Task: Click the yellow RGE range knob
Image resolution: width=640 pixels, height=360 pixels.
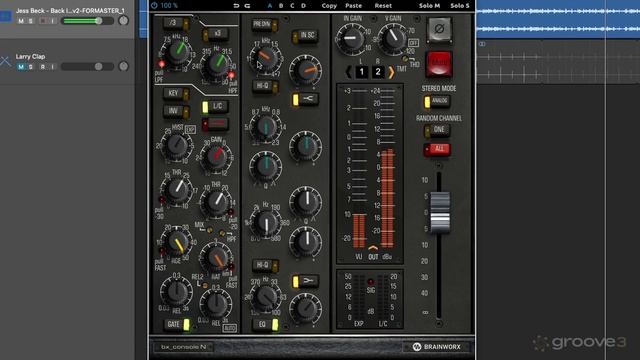Action: (177, 243)
